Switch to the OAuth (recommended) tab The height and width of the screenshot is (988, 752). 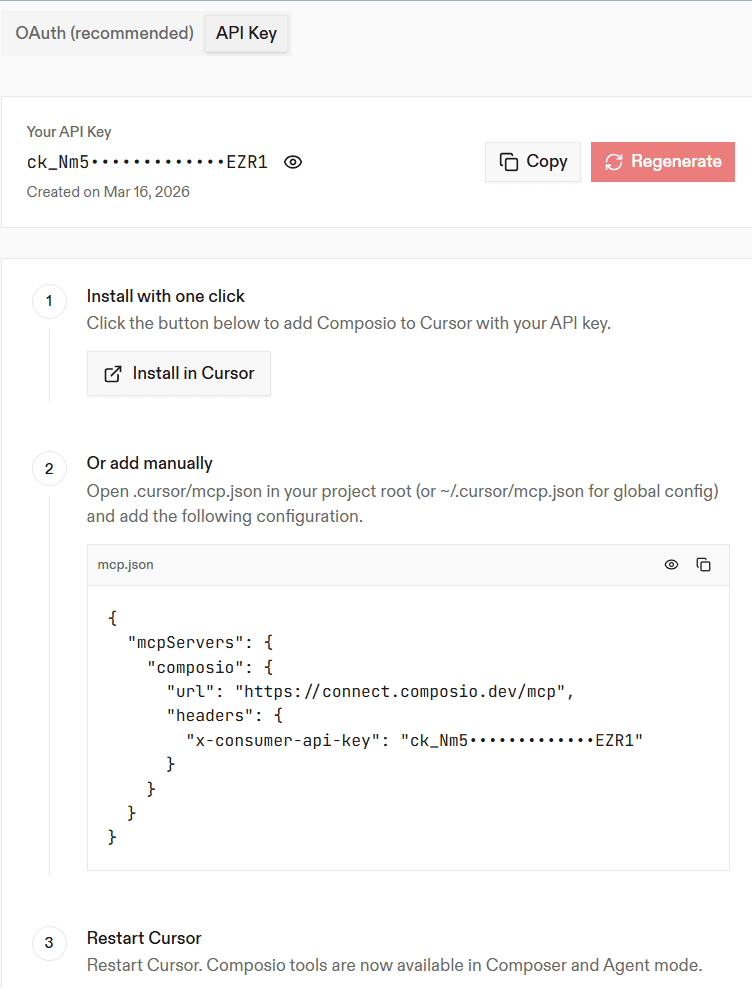click(105, 33)
